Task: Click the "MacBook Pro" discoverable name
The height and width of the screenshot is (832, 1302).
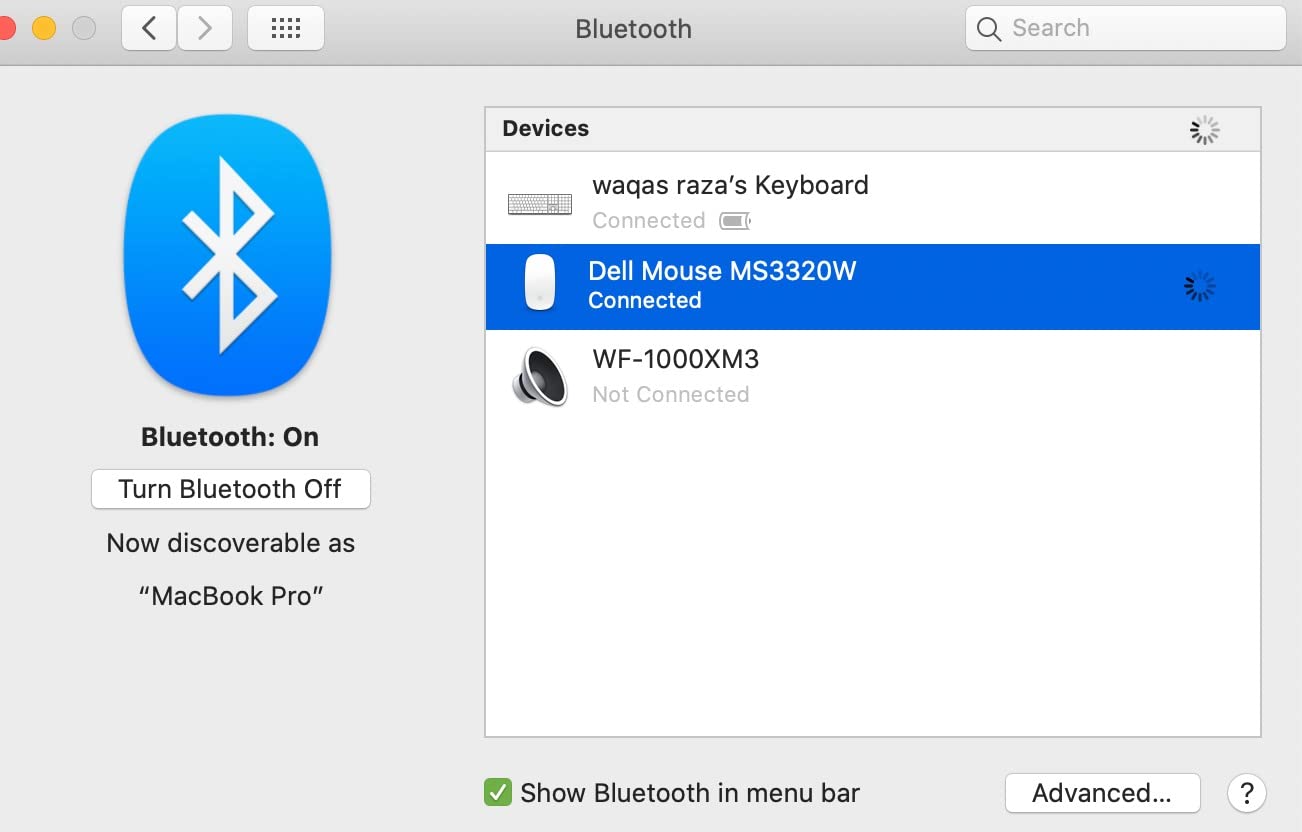Action: point(231,596)
